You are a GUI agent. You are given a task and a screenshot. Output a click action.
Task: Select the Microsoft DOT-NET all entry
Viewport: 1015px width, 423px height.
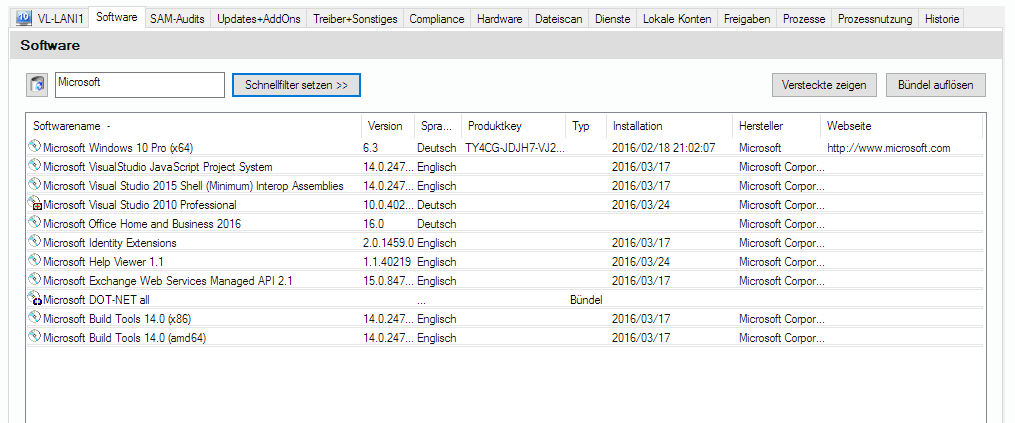505,300
